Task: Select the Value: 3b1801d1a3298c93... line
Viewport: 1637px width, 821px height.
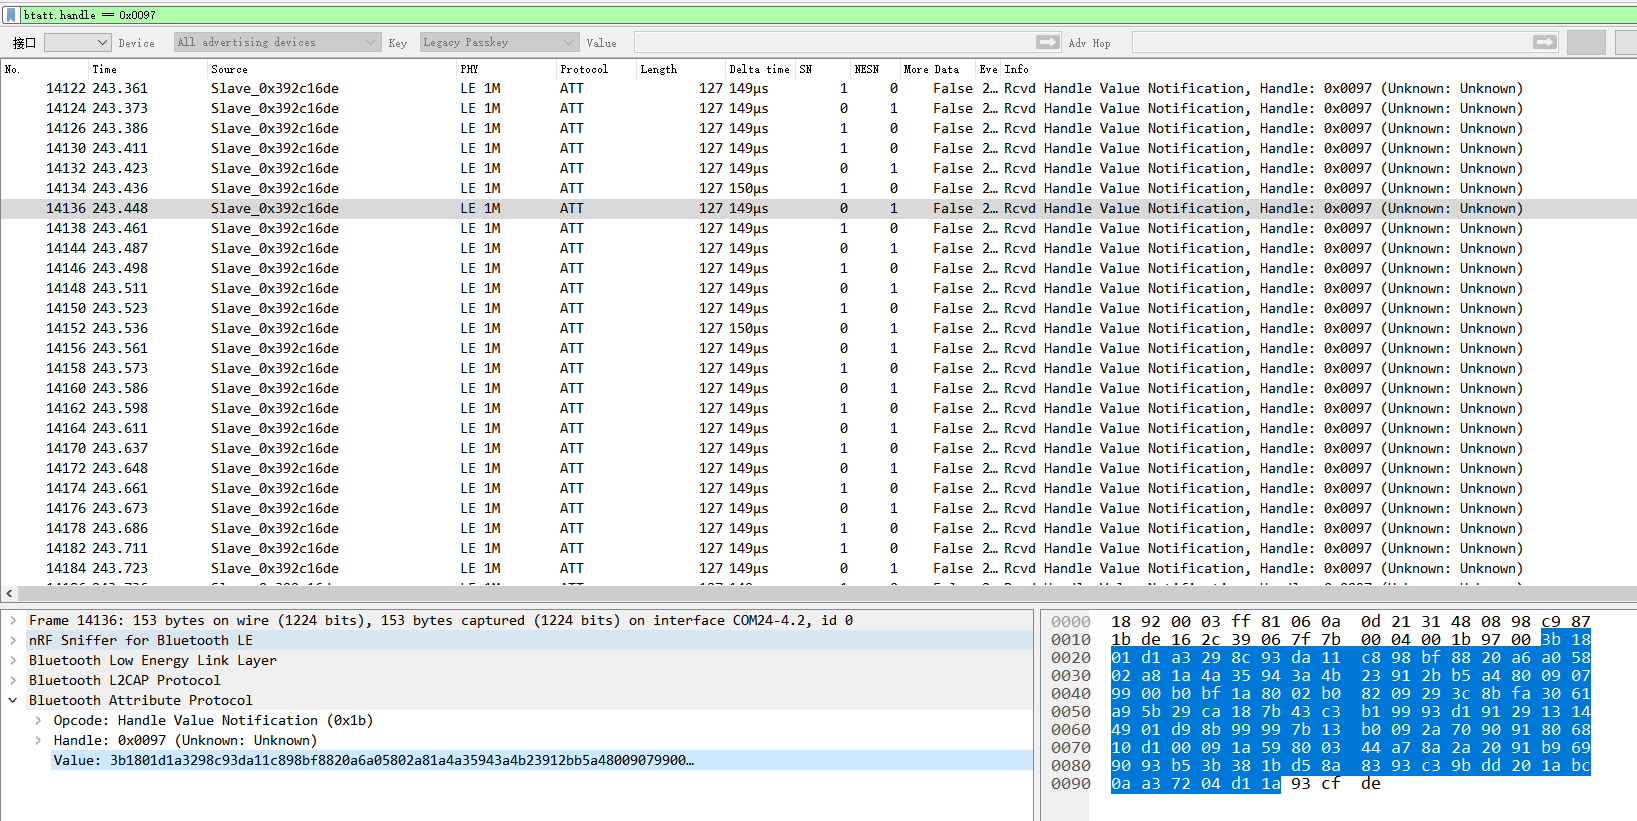Action: point(542,760)
